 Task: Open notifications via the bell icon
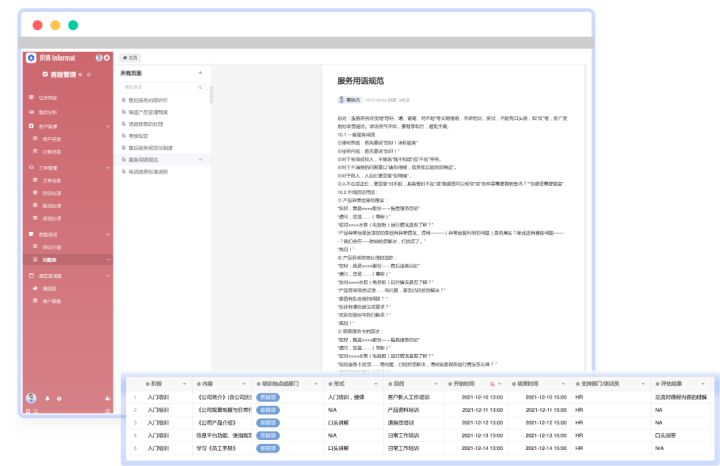47,398
